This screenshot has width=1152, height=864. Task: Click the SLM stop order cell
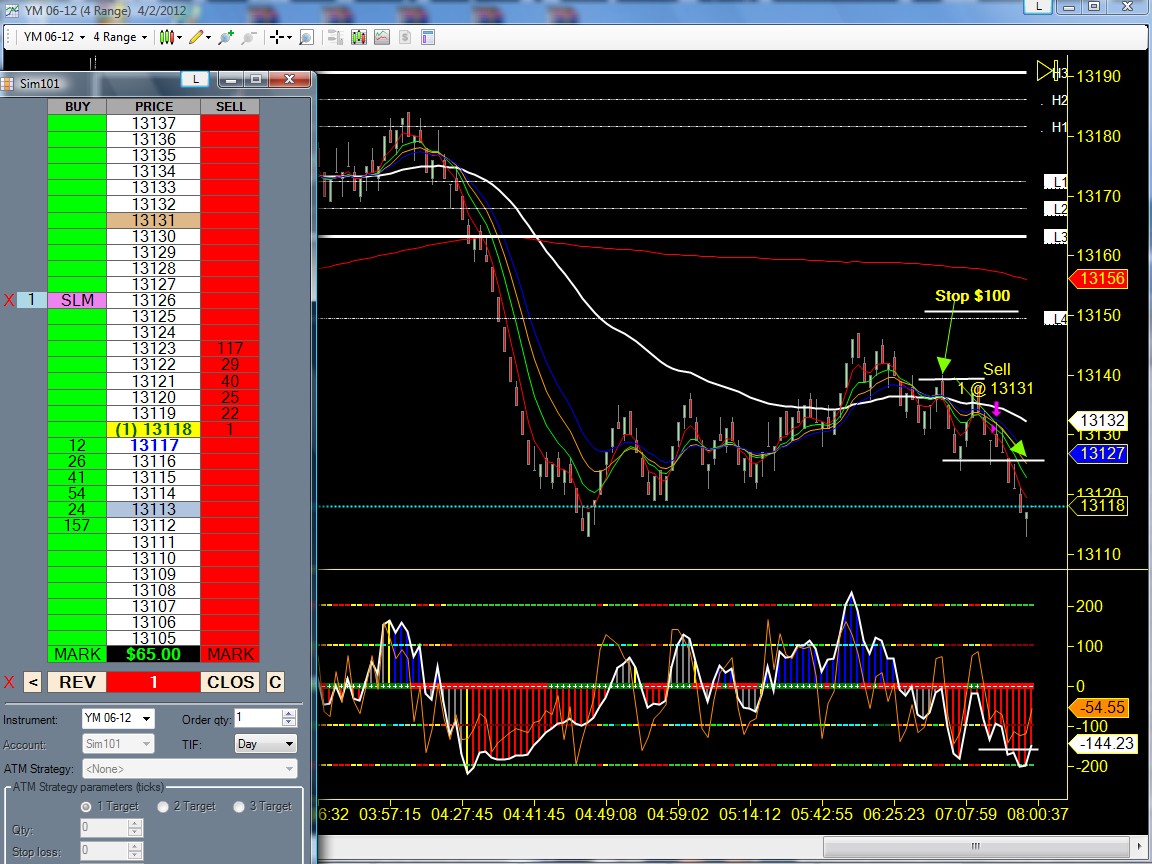77,300
